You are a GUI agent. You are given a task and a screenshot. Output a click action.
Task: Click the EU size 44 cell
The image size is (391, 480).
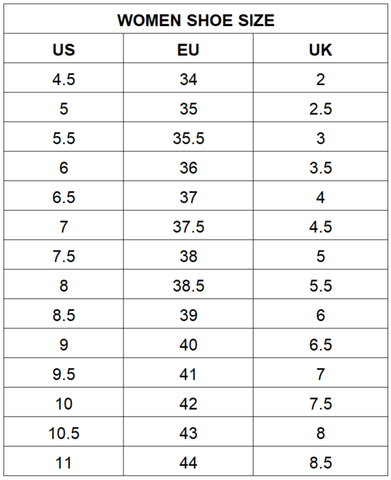[x=188, y=463]
